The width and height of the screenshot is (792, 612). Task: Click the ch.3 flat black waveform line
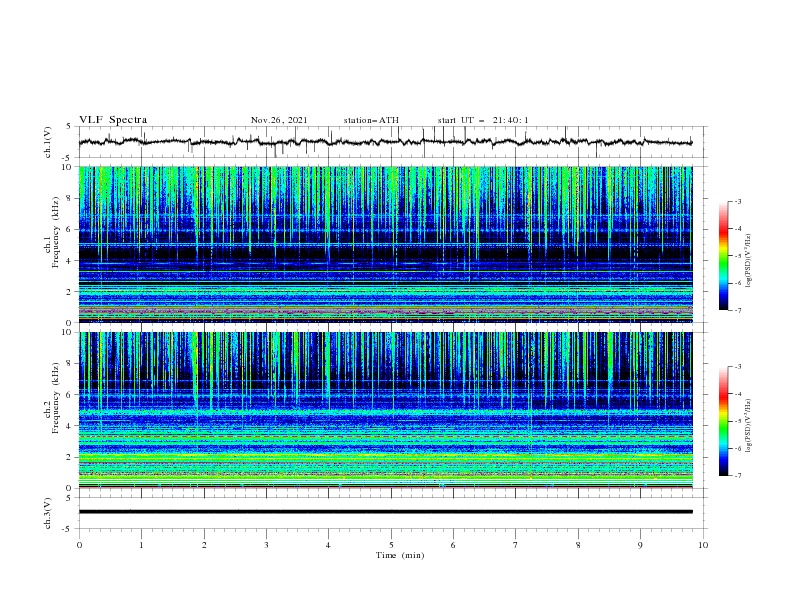click(x=385, y=512)
